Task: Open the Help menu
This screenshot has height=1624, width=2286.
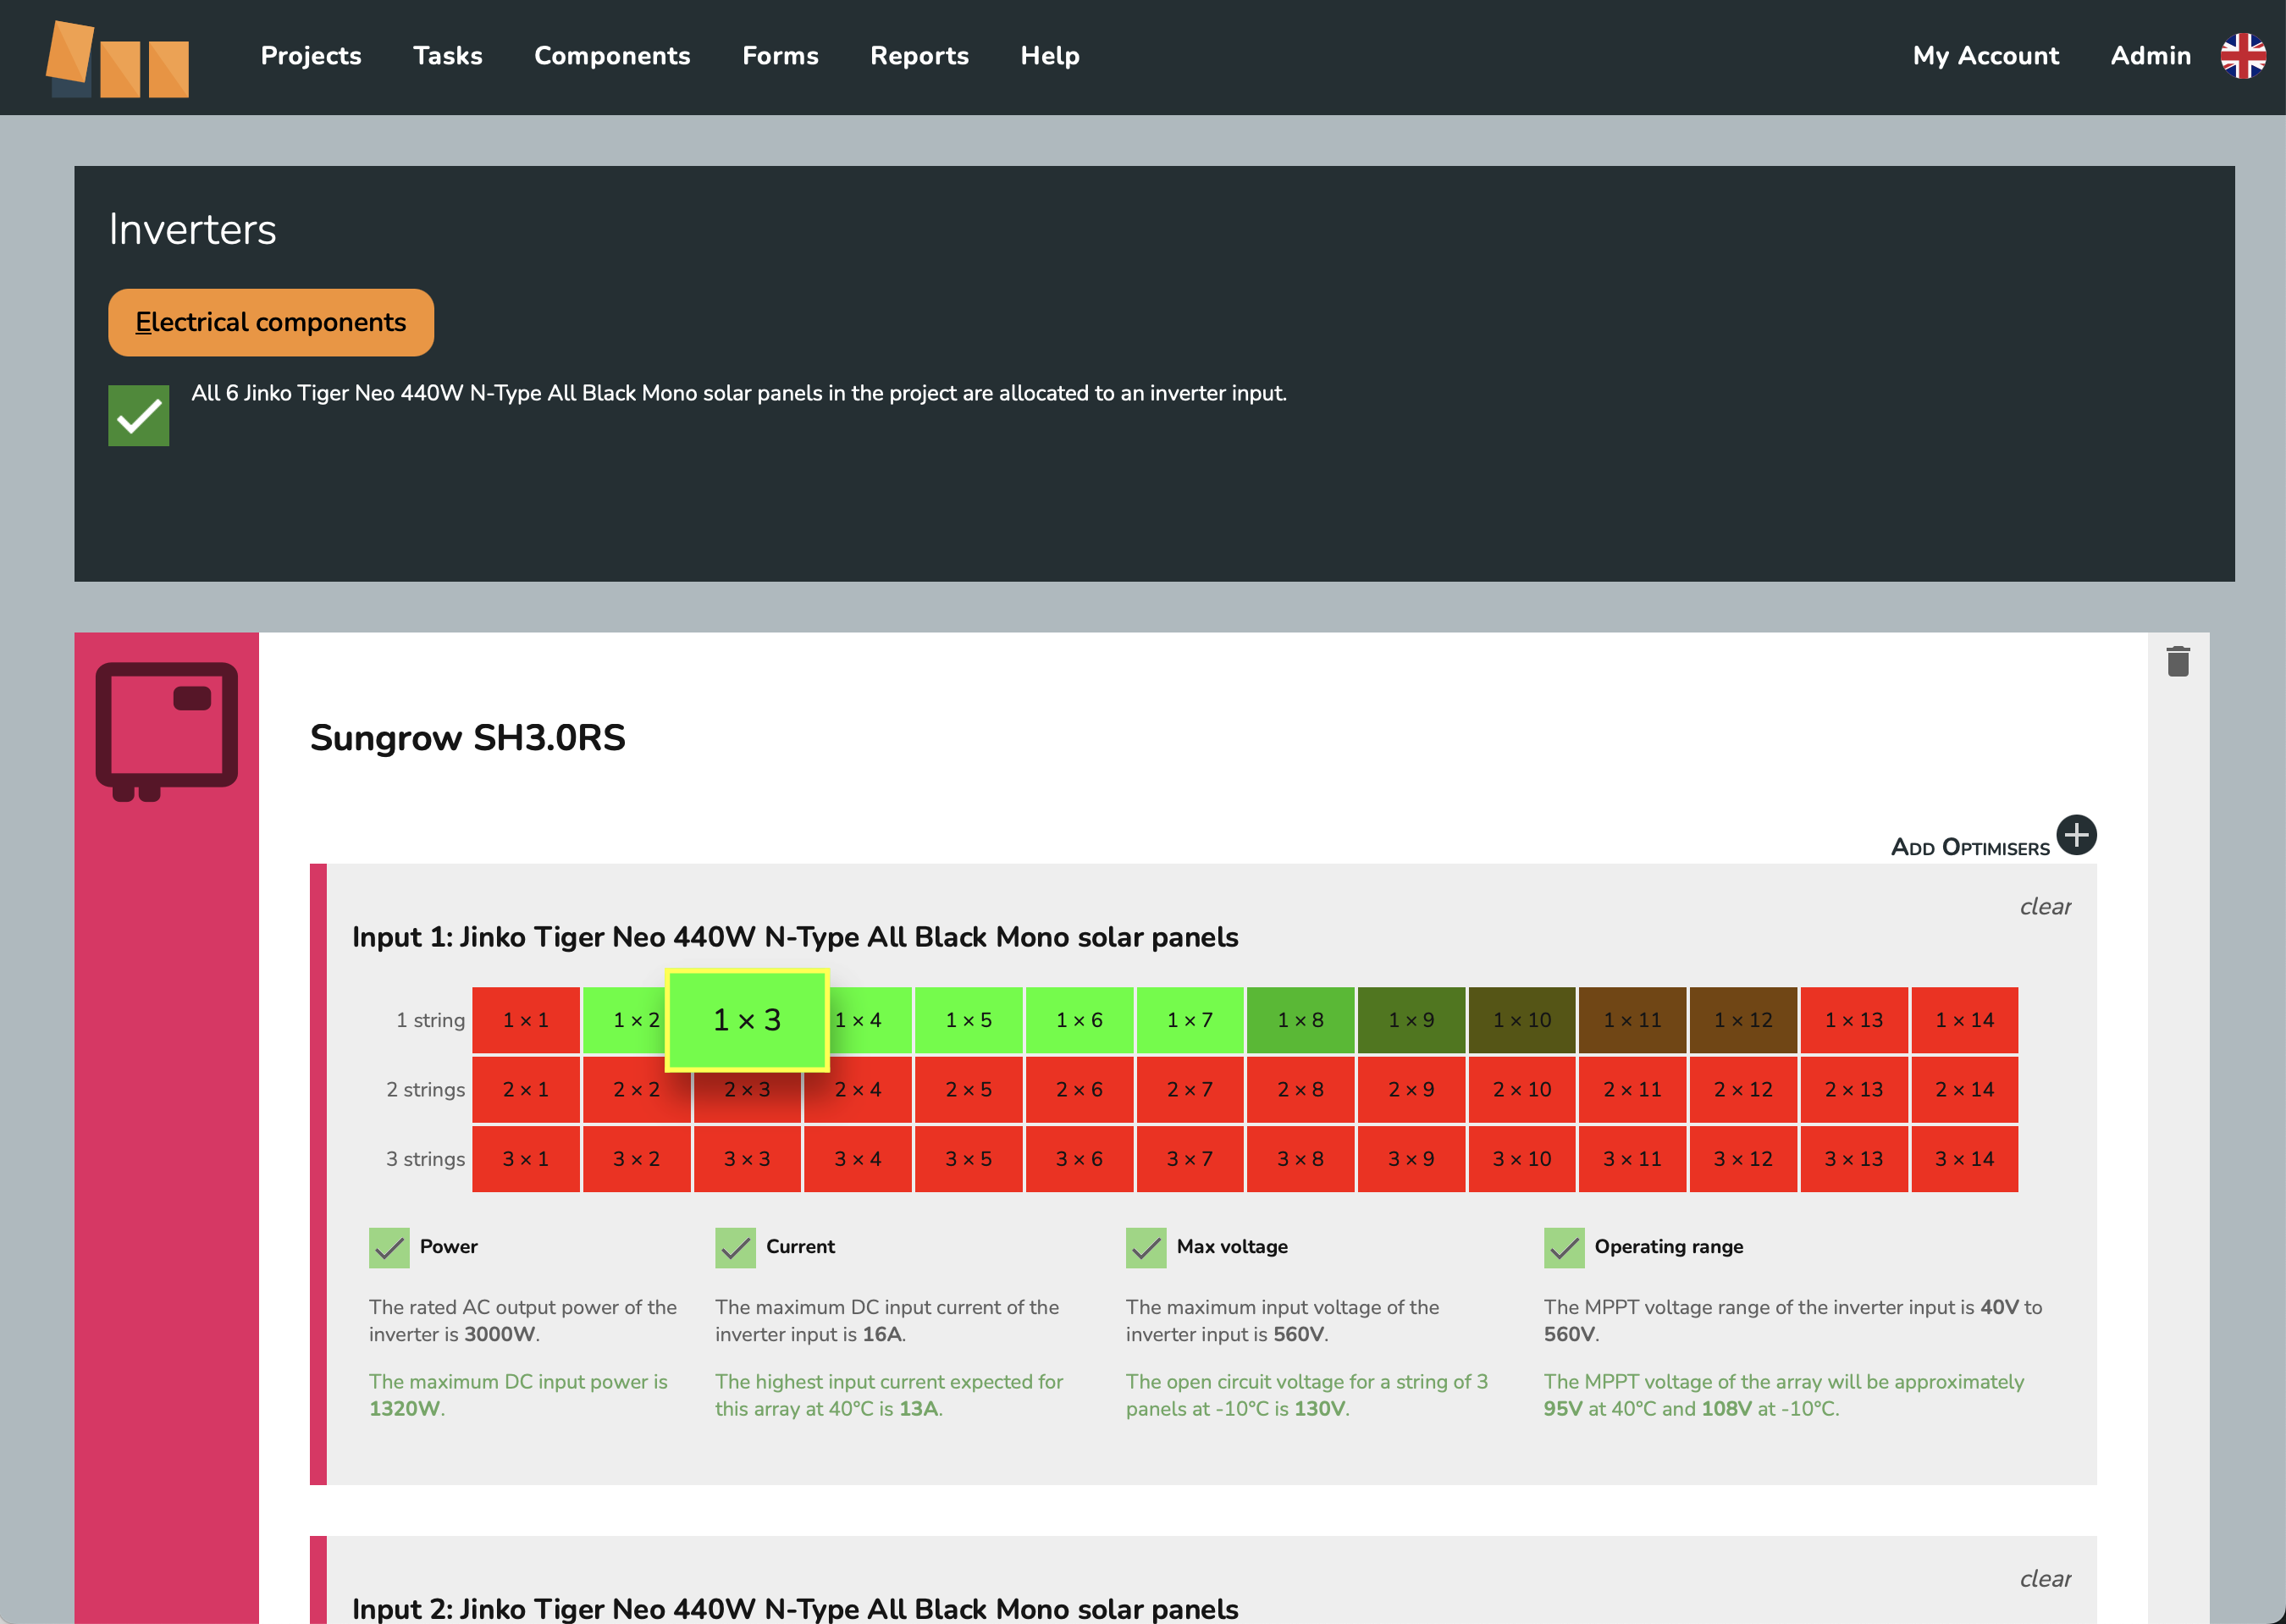Action: tap(1050, 56)
